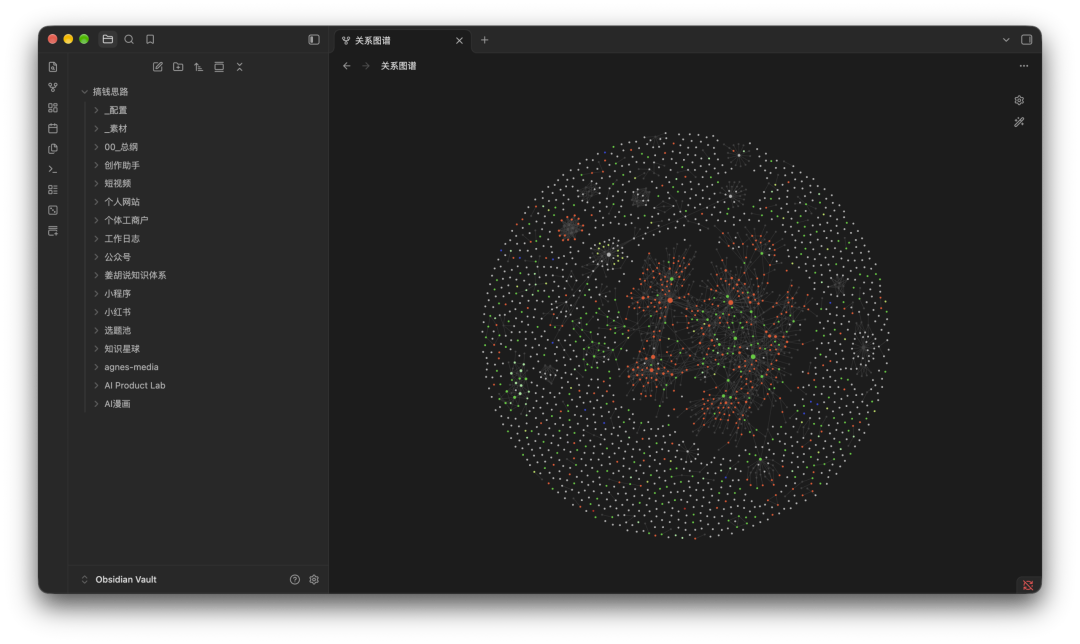Open graph view from the left ribbon

[53, 87]
